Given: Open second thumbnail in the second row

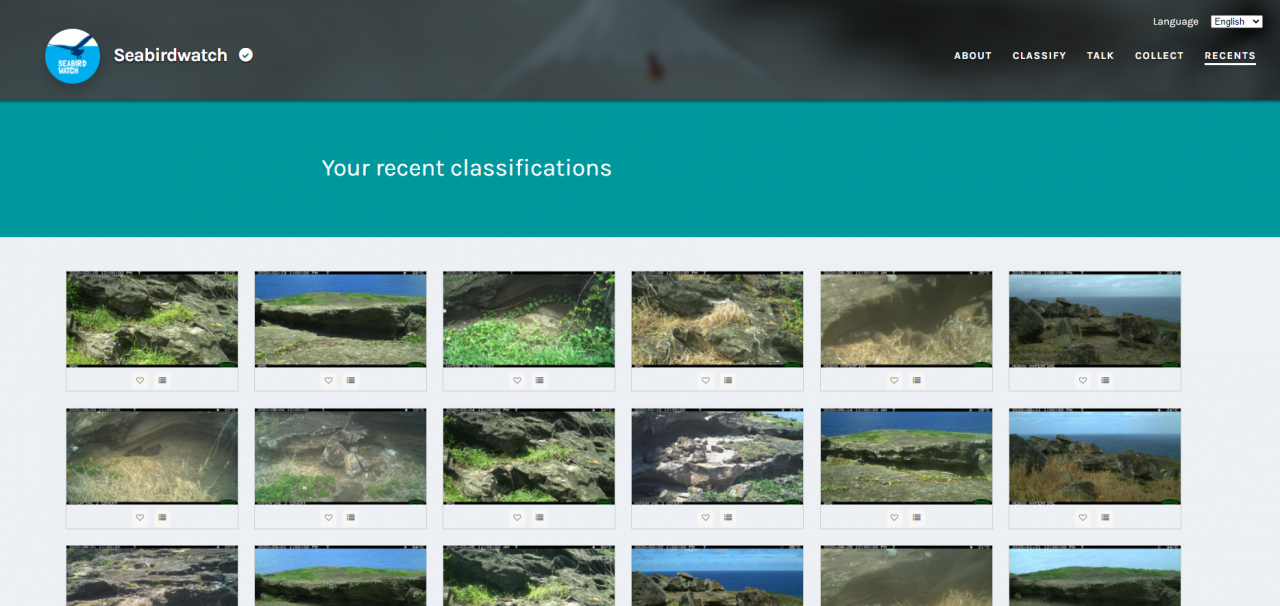Looking at the screenshot, I should click(340, 456).
